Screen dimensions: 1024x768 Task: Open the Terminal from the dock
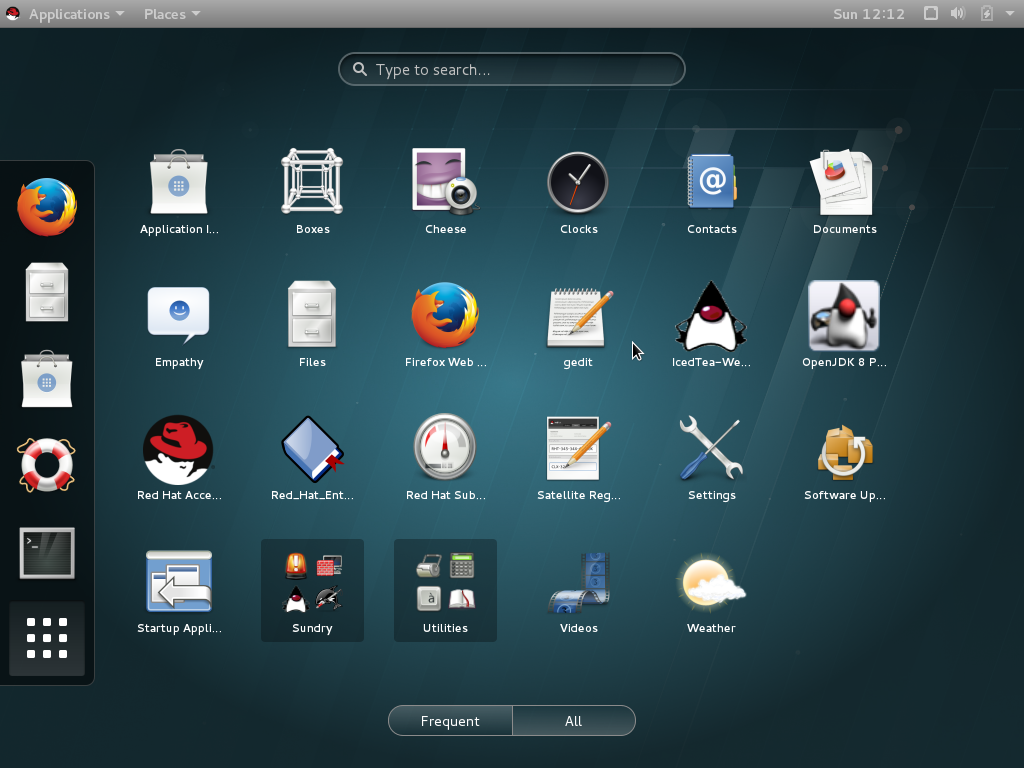tap(47, 552)
